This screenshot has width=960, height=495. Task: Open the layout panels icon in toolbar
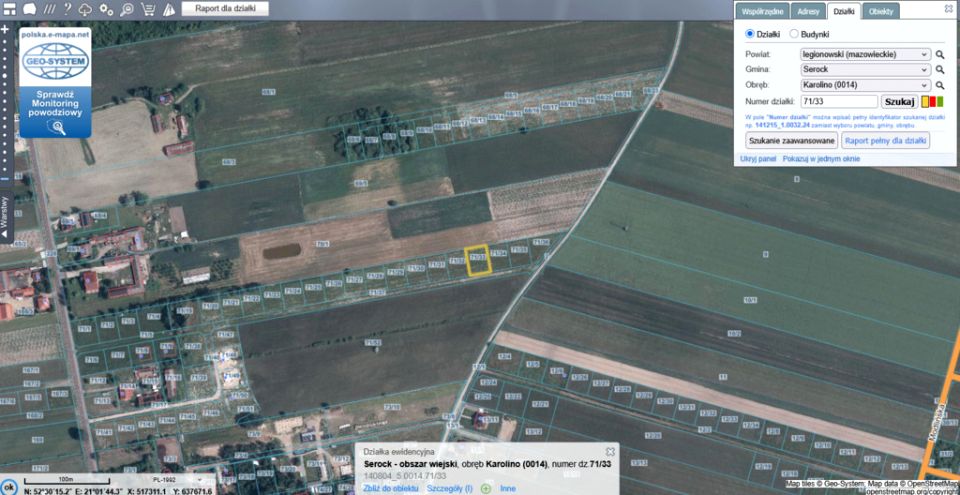(9, 9)
